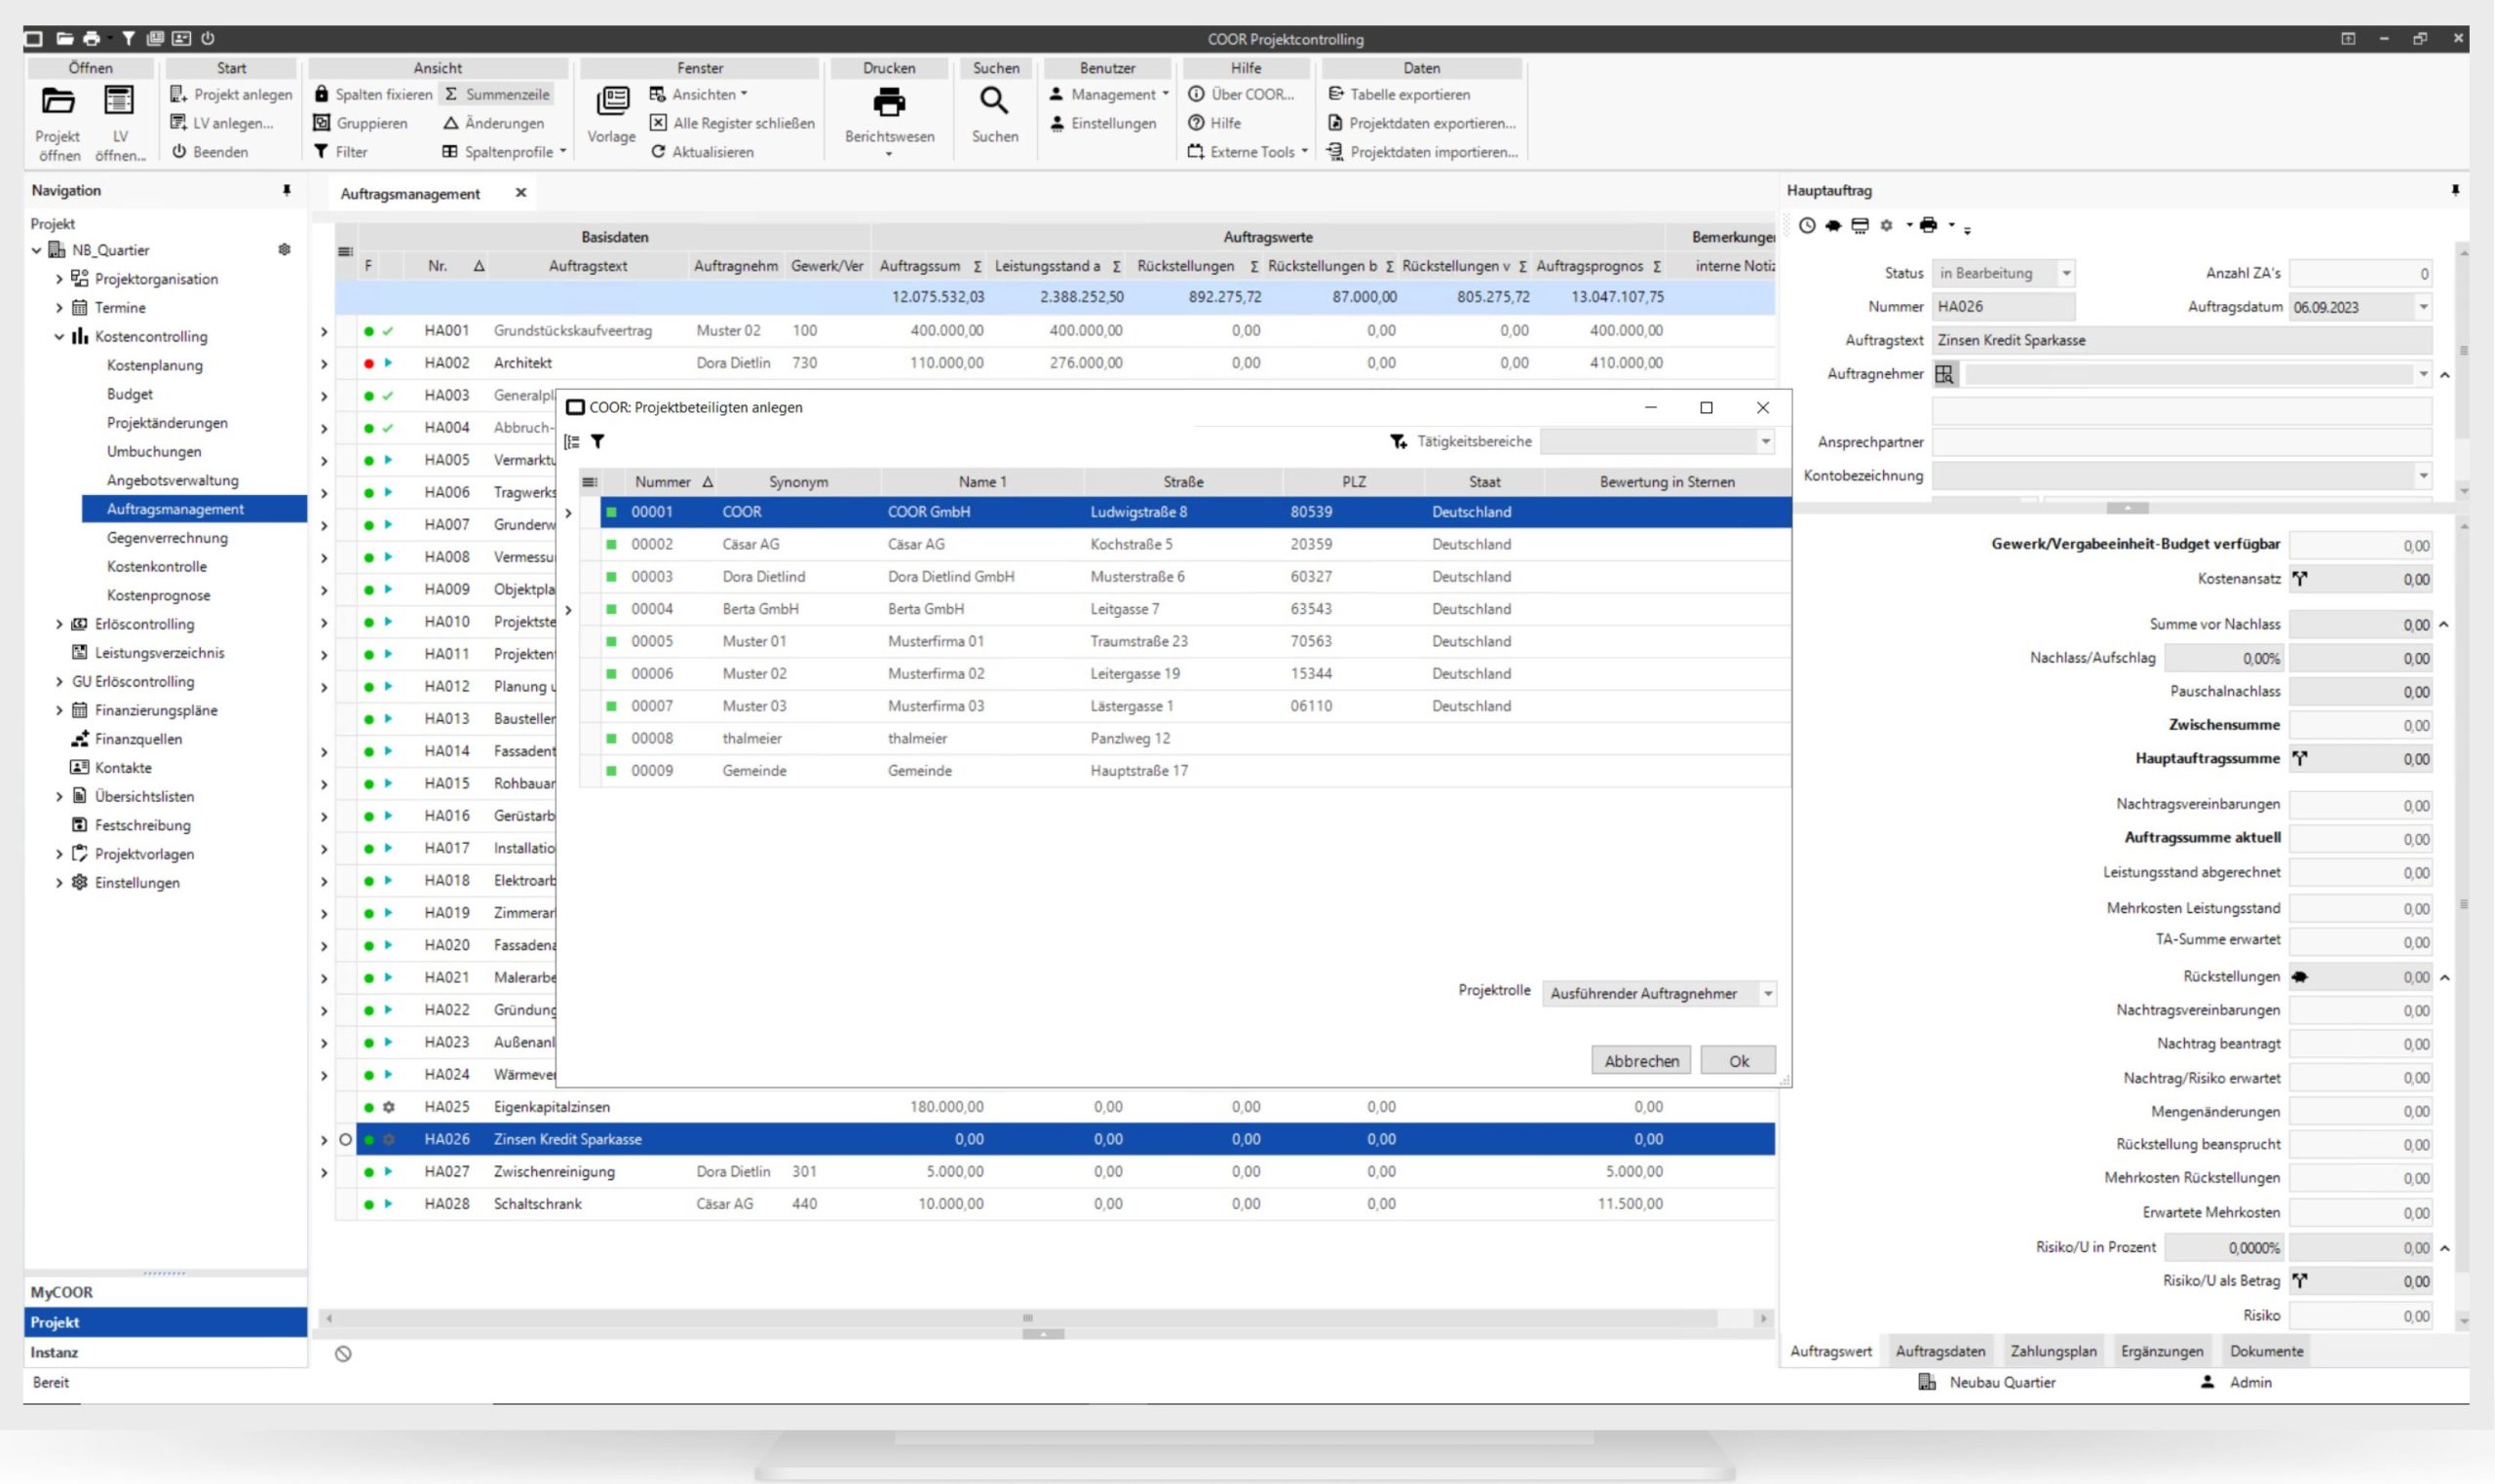The width and height of the screenshot is (2495, 1484).
Task: Click Projektdaten importieren
Action: click(1422, 152)
